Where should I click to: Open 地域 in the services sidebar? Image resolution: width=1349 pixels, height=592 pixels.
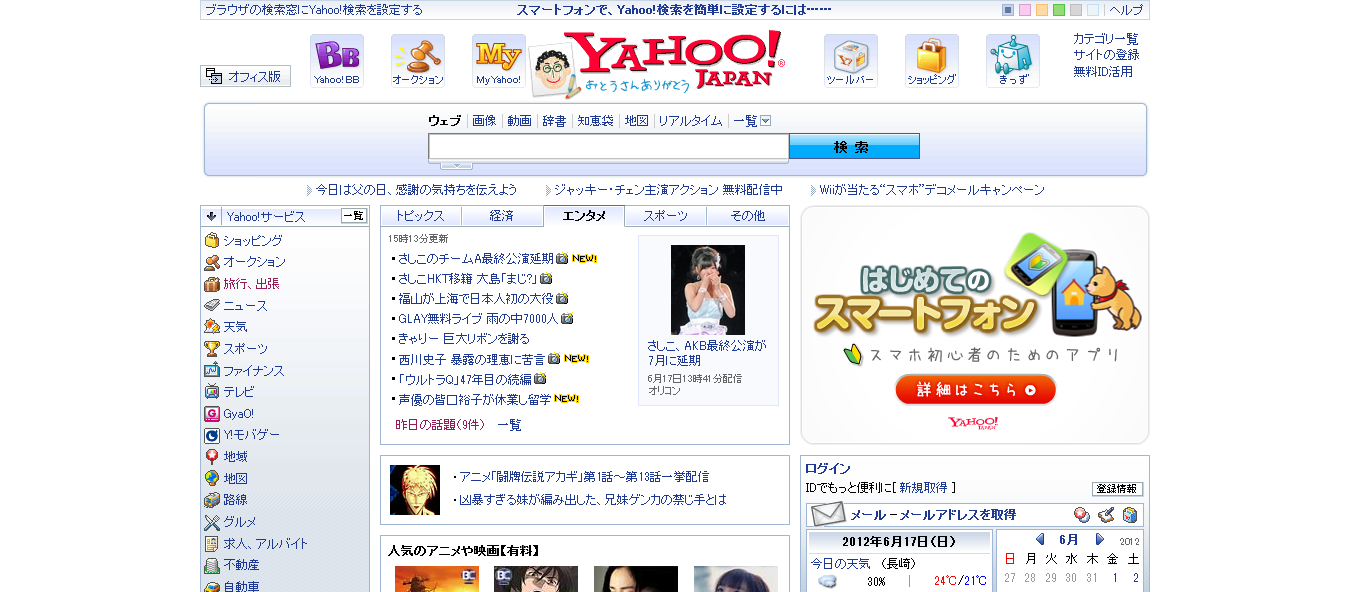[x=235, y=457]
